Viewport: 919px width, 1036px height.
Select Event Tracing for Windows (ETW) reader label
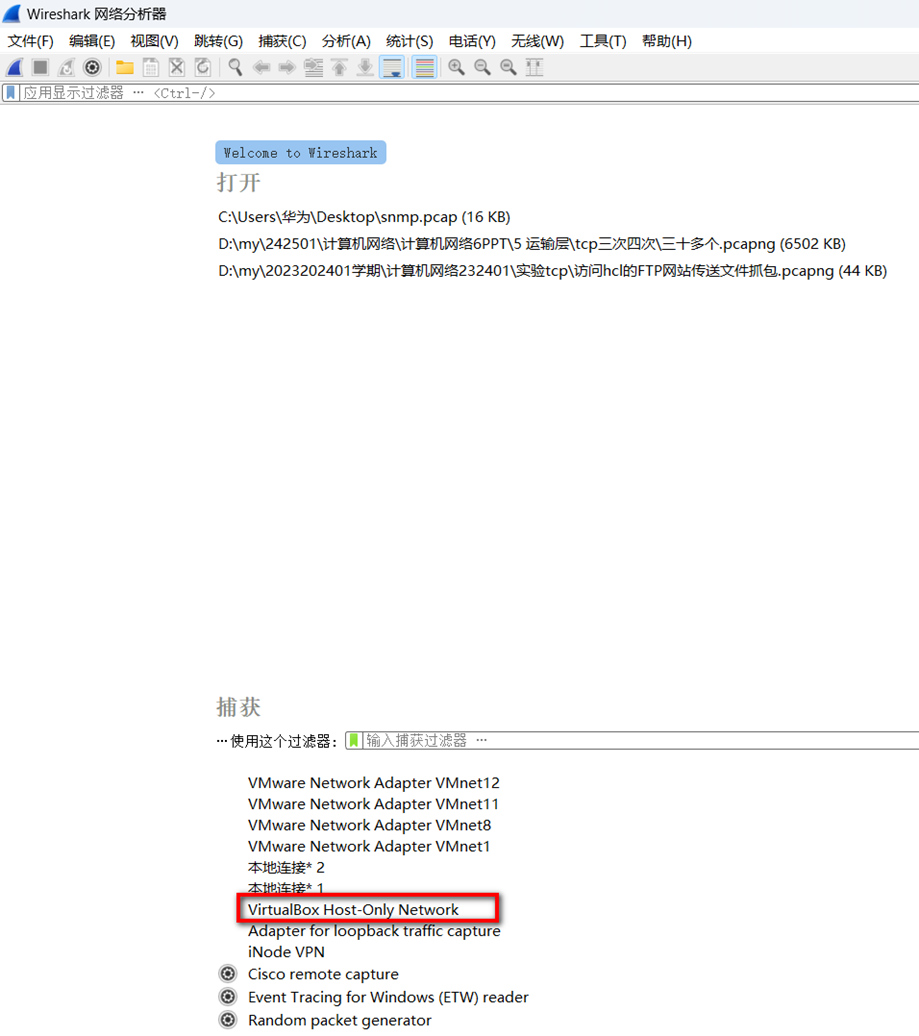coord(388,997)
